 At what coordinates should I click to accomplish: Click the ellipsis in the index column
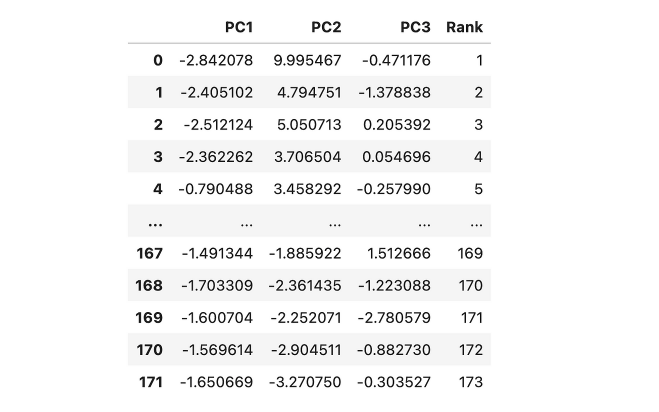[156, 223]
